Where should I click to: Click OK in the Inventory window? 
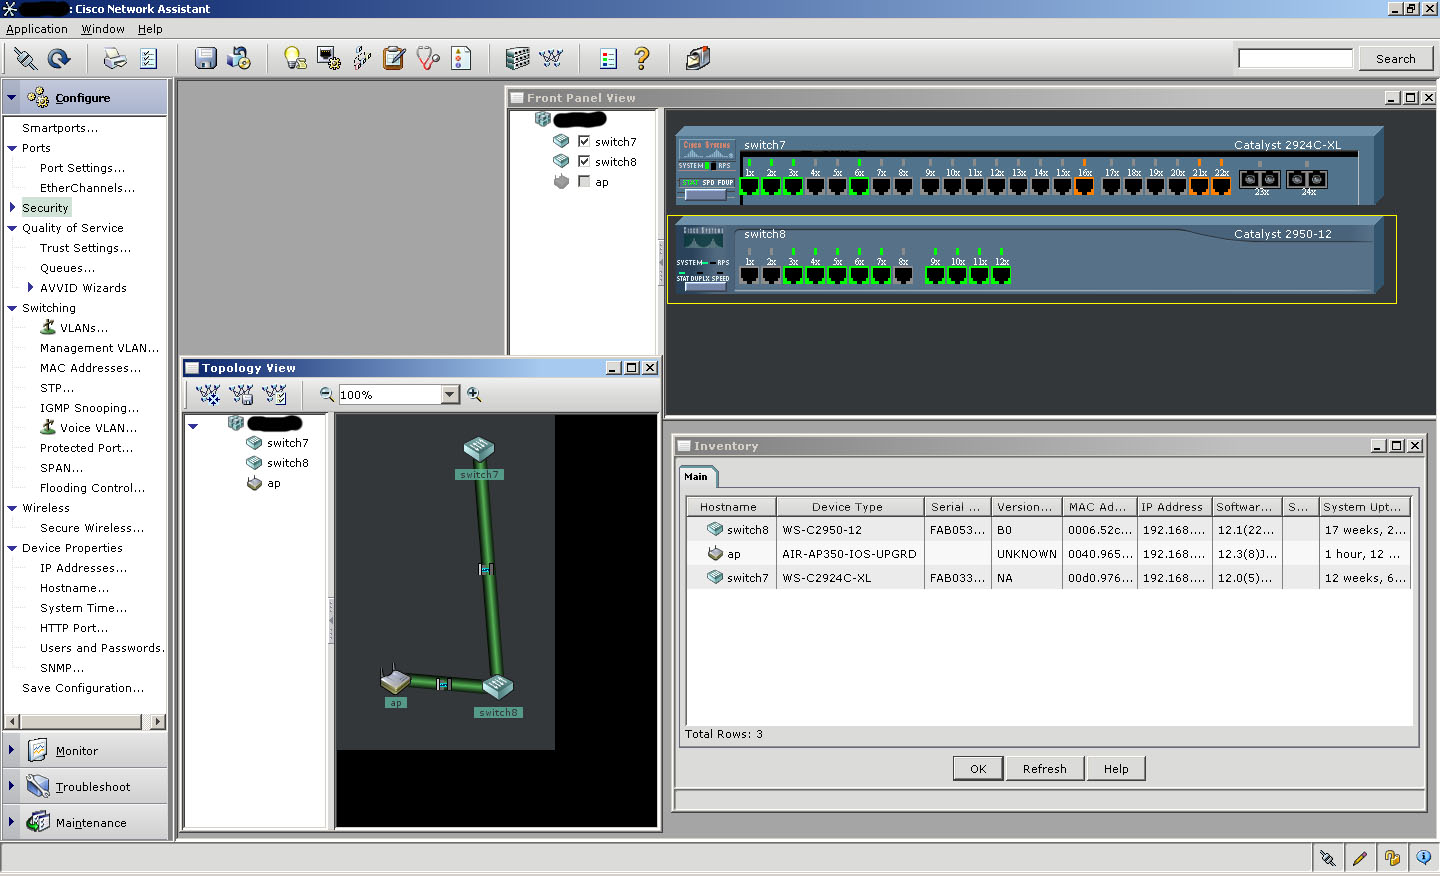[x=978, y=769]
